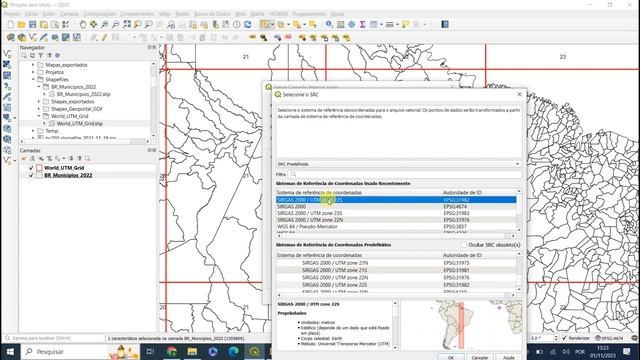The image size is (640, 360).
Task: Select SIRGAS 2000 / UTM zone 23S recent row
Action: (396, 213)
